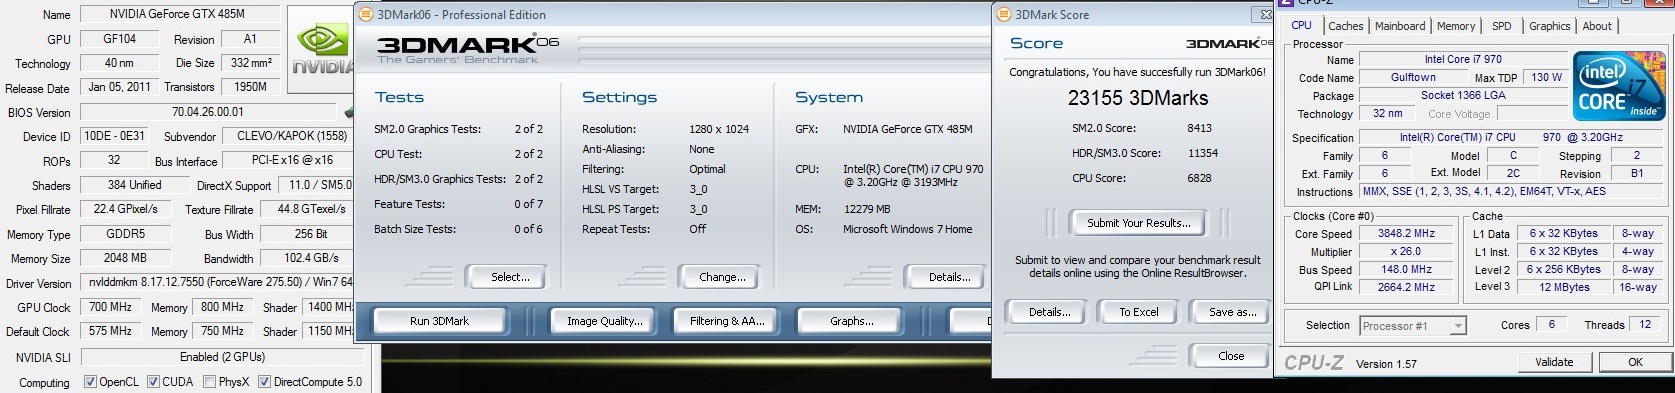Open the Caches tab
Viewport: 1675px width, 393px height.
(1345, 26)
